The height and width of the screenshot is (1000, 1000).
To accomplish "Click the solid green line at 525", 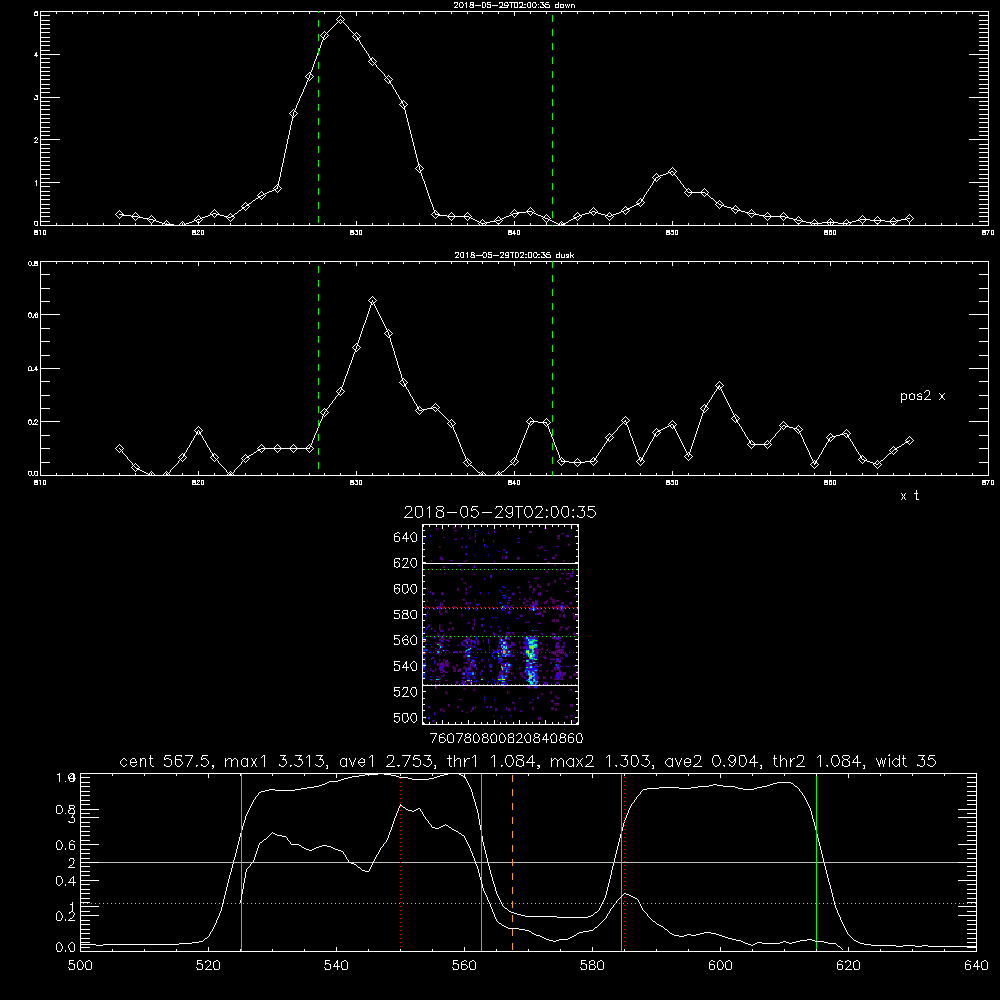I will coord(241,862).
